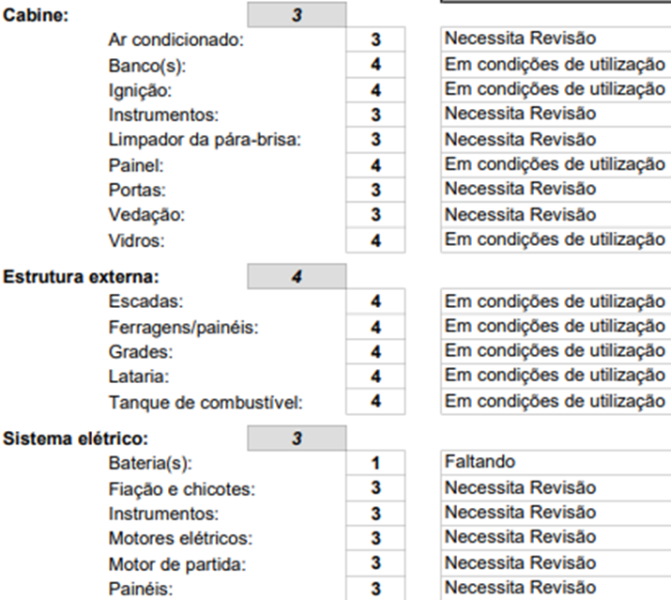Screen dimensions: 671x600
Task: Click the Tanque de combustível rating cell
Action: (375, 402)
